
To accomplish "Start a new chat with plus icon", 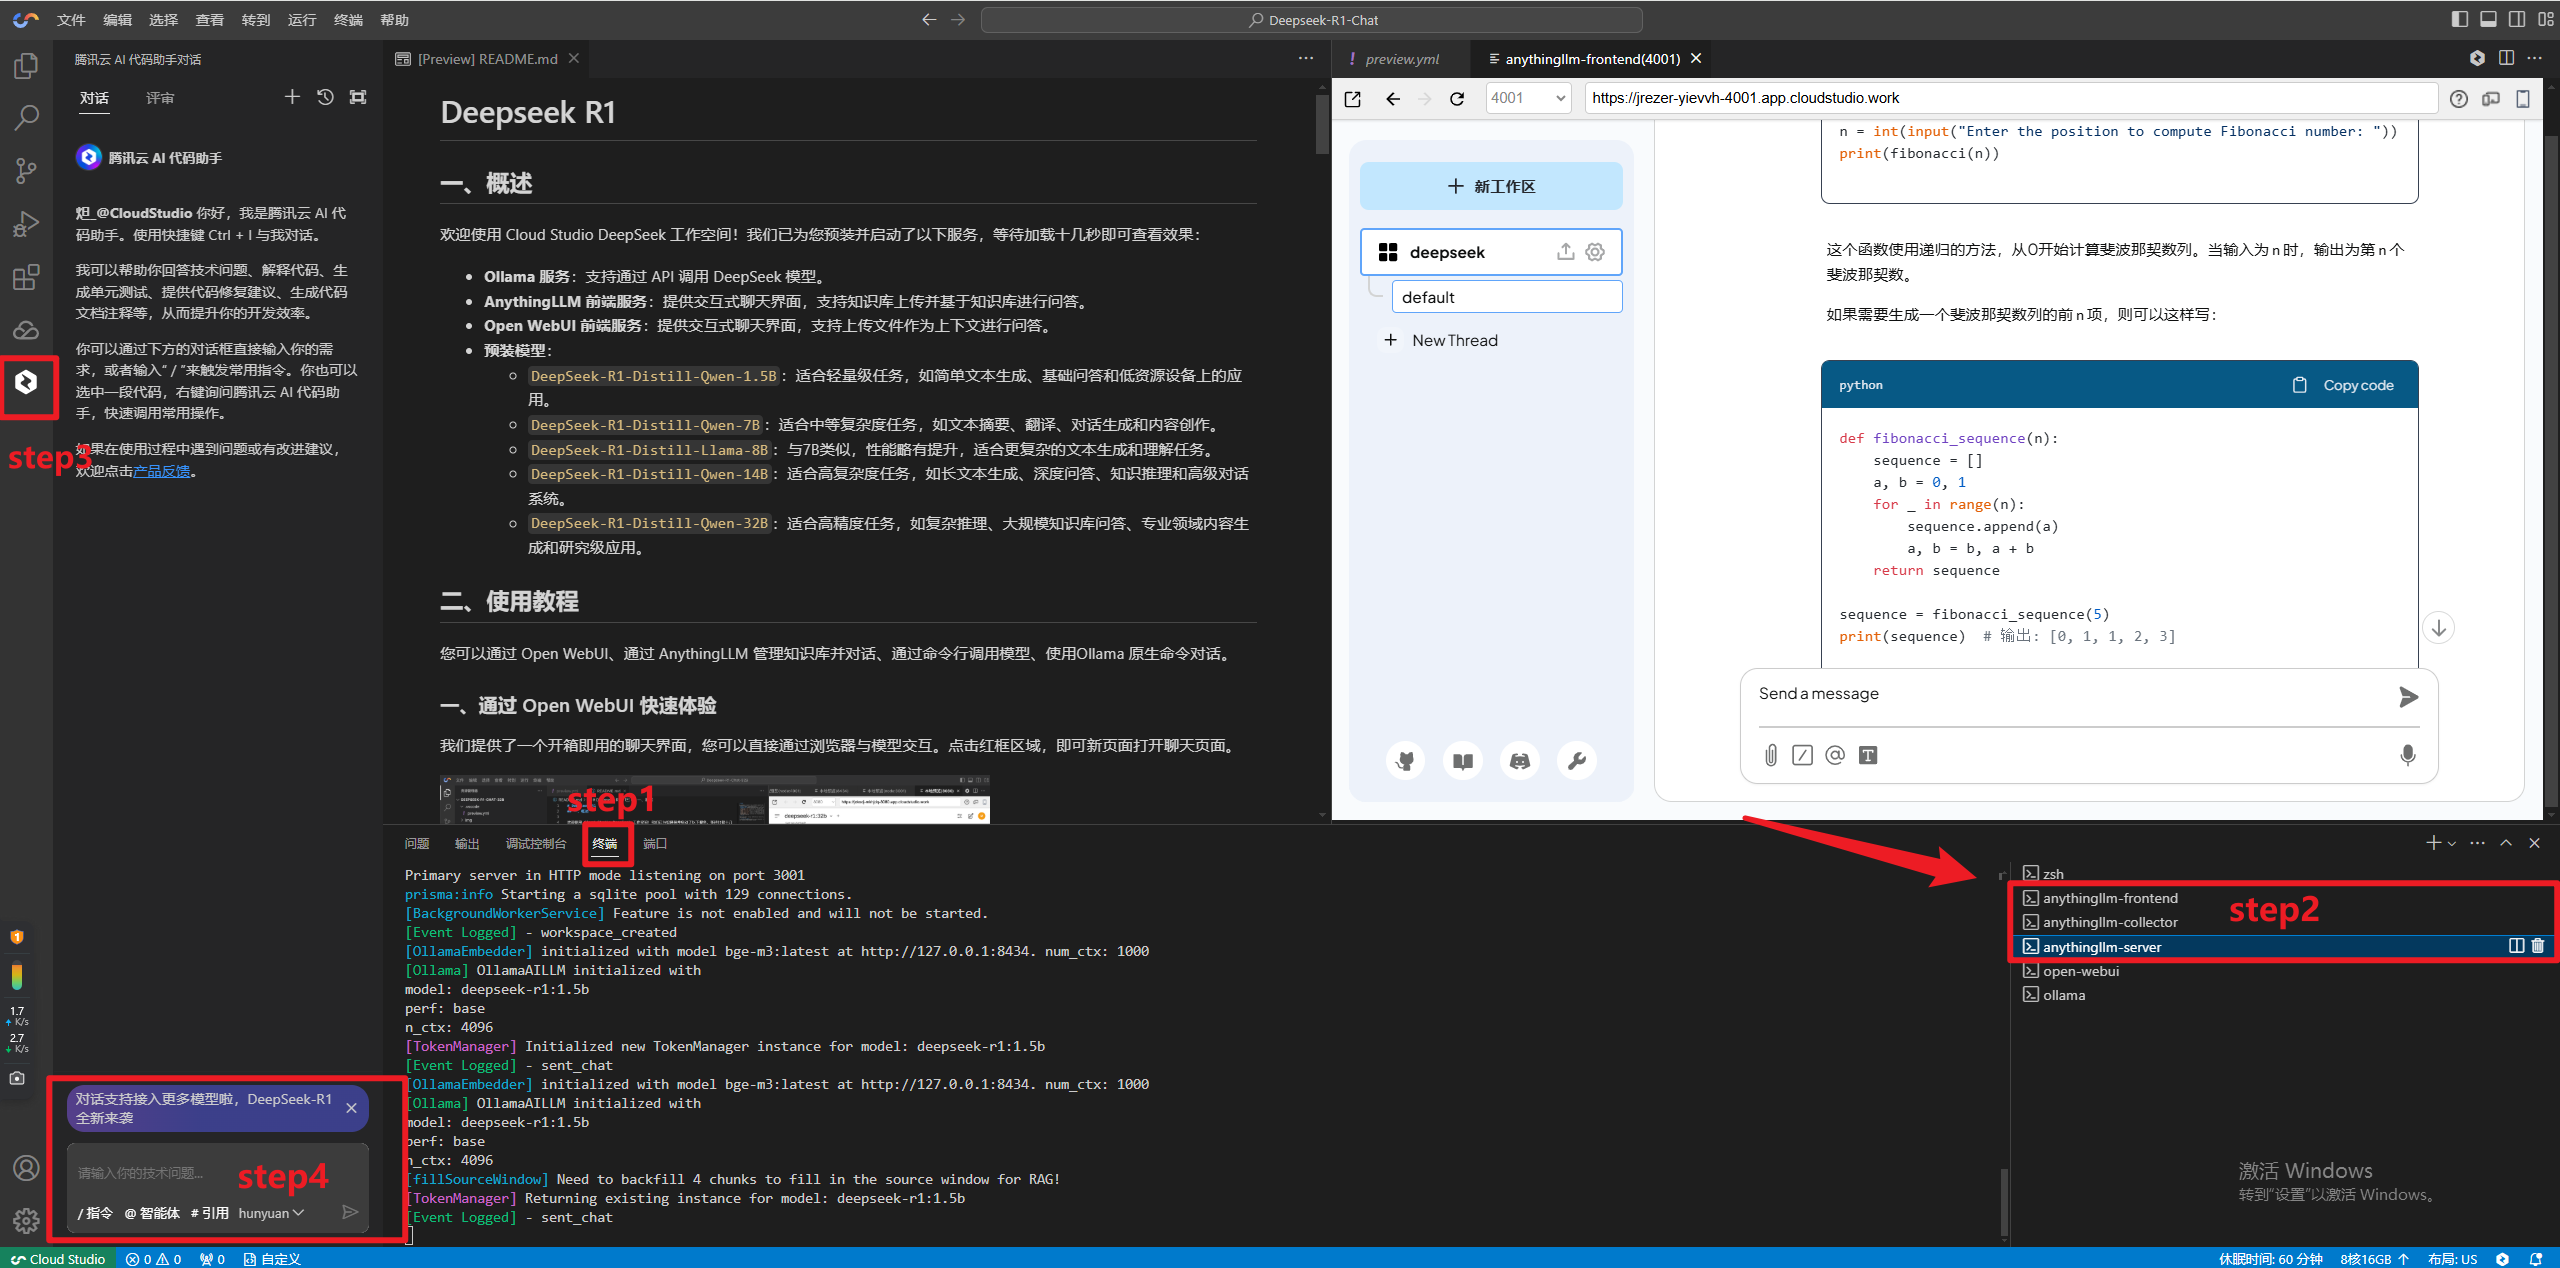I will pyautogui.click(x=292, y=97).
